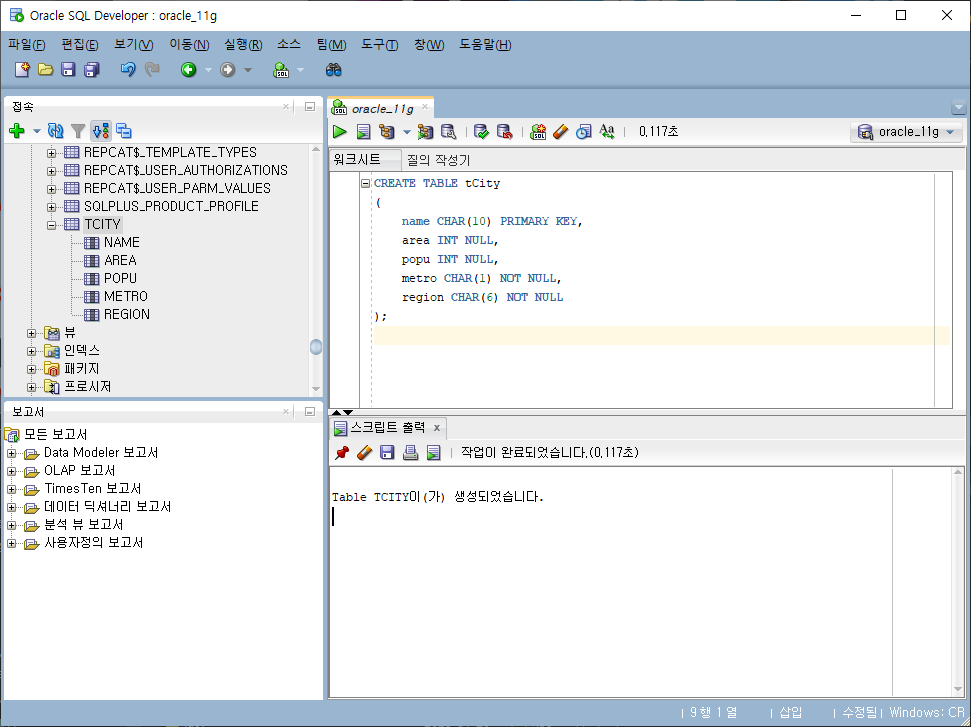Minimize the 접속 panel
Image resolution: width=971 pixels, height=727 pixels.
click(x=310, y=107)
